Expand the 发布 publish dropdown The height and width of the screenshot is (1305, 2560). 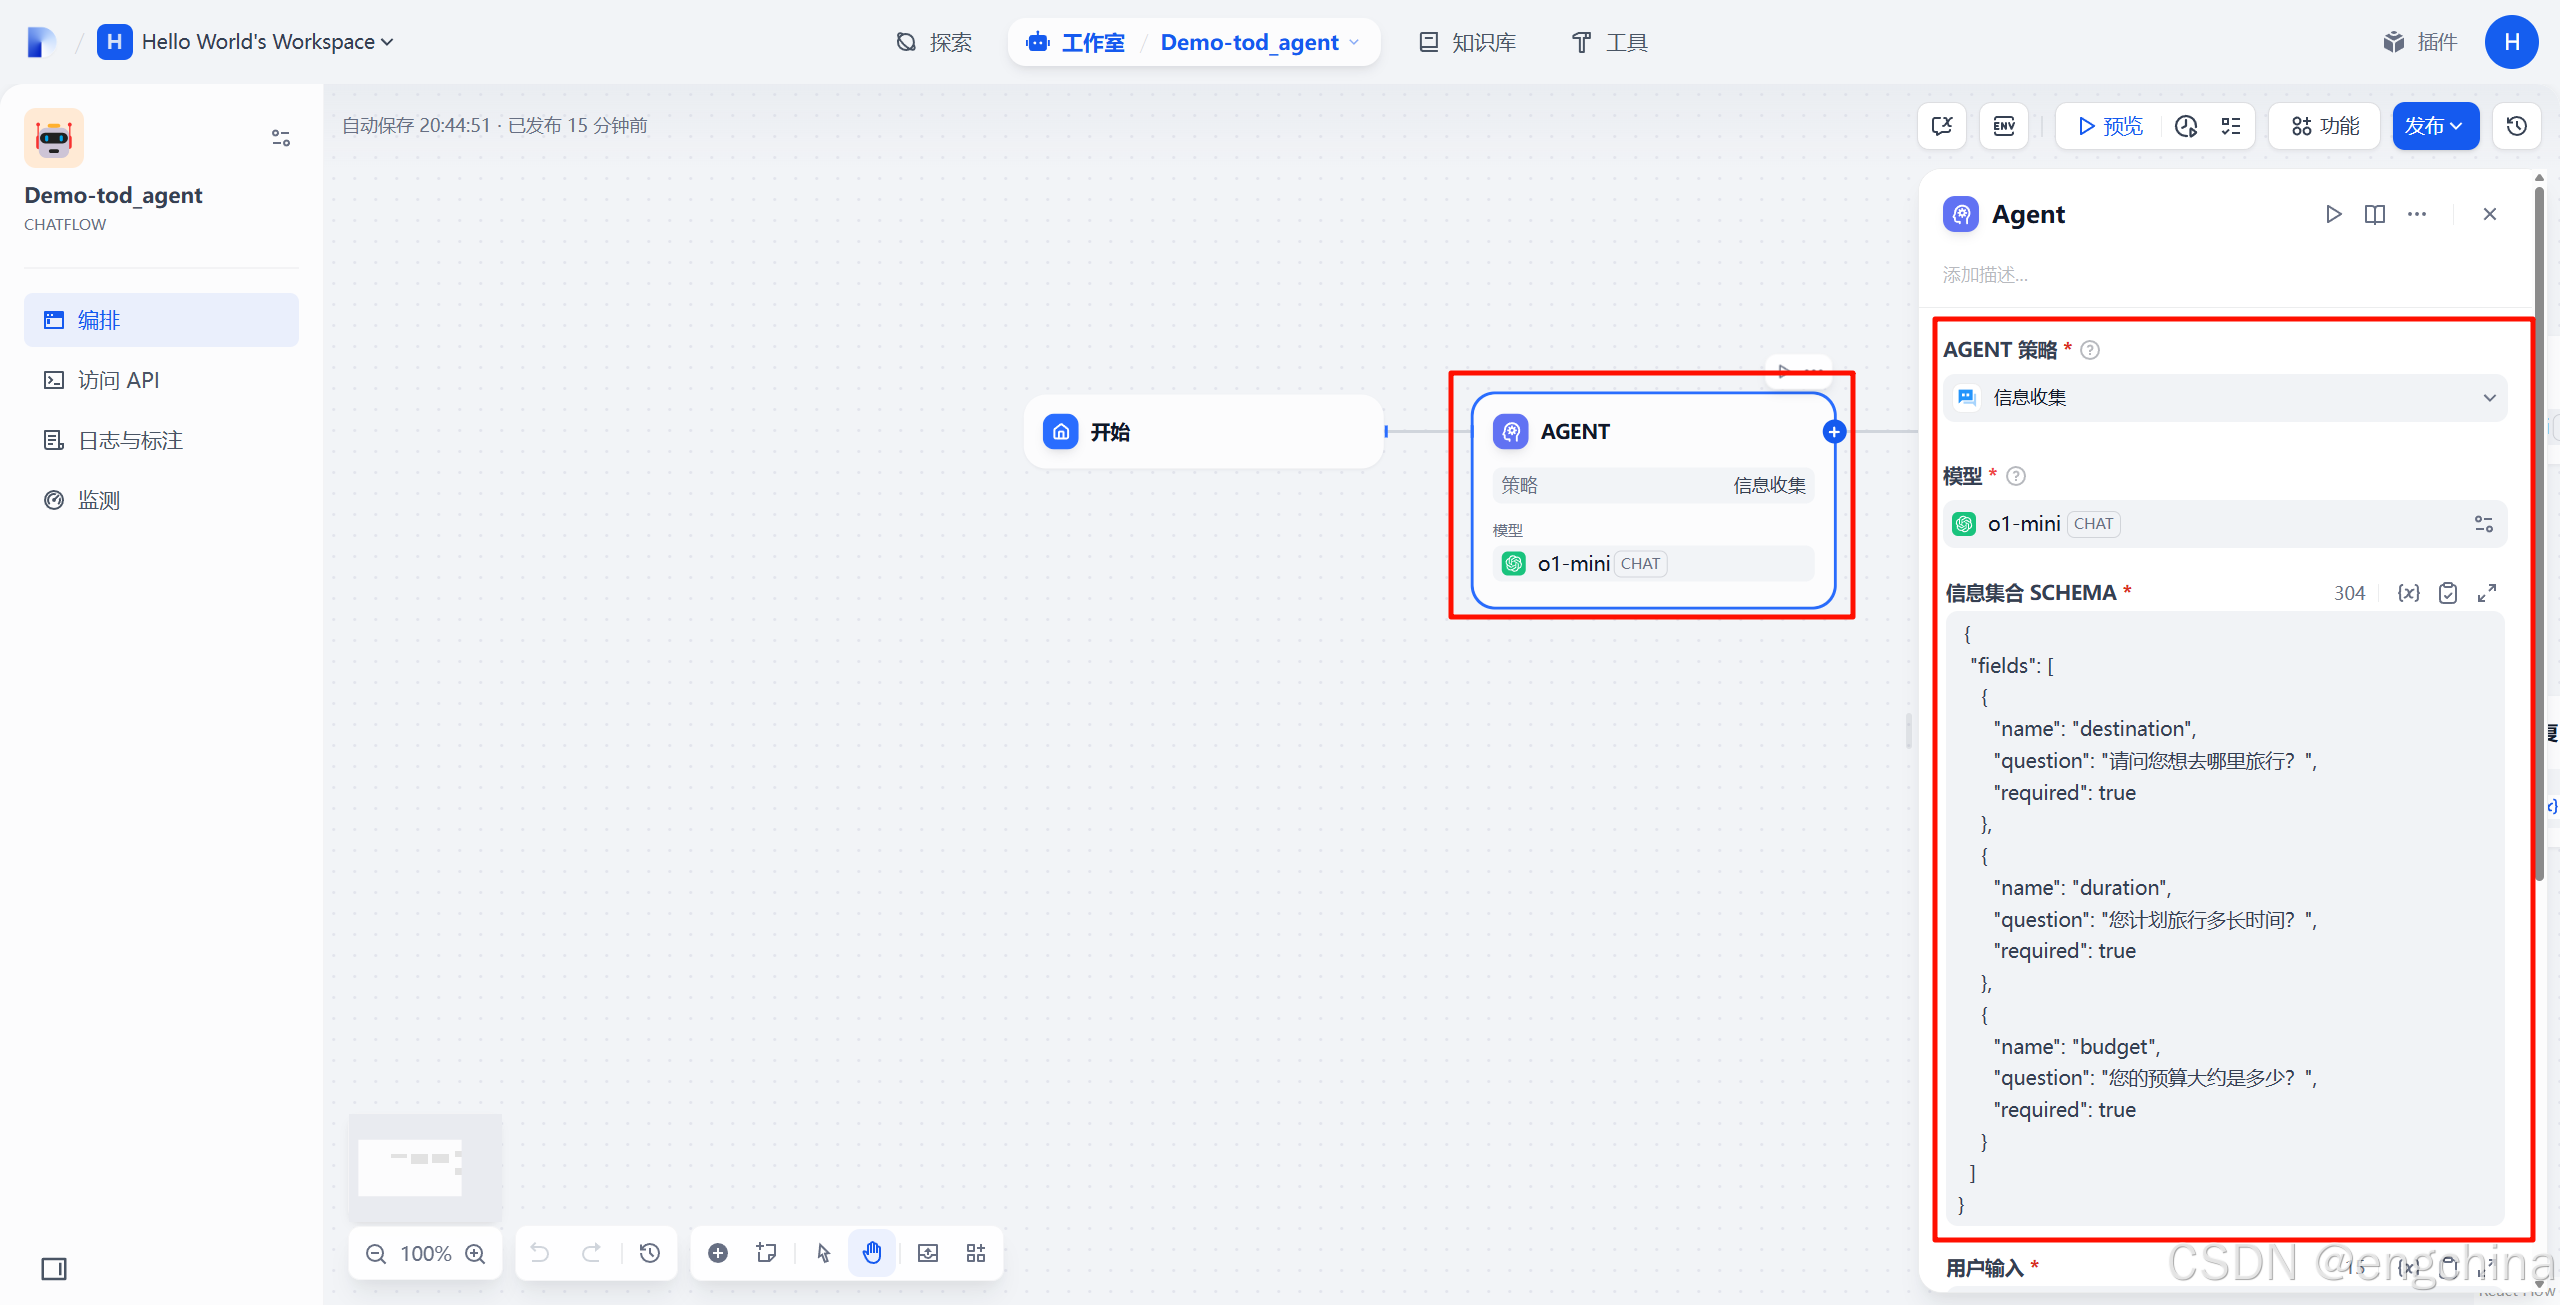point(2435,126)
